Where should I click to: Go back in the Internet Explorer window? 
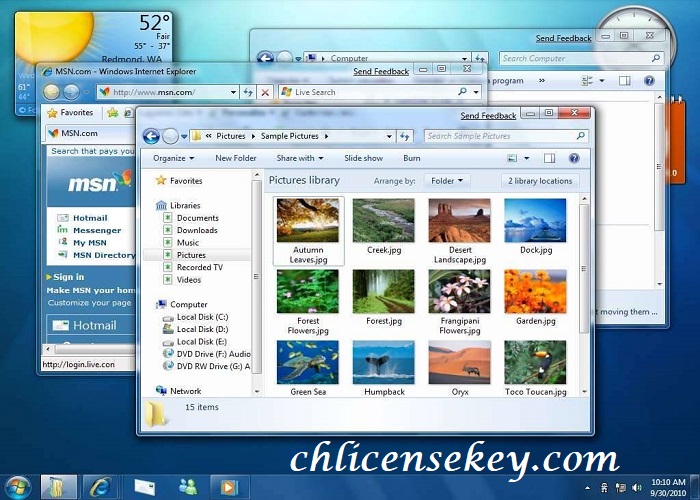pyautogui.click(x=52, y=92)
